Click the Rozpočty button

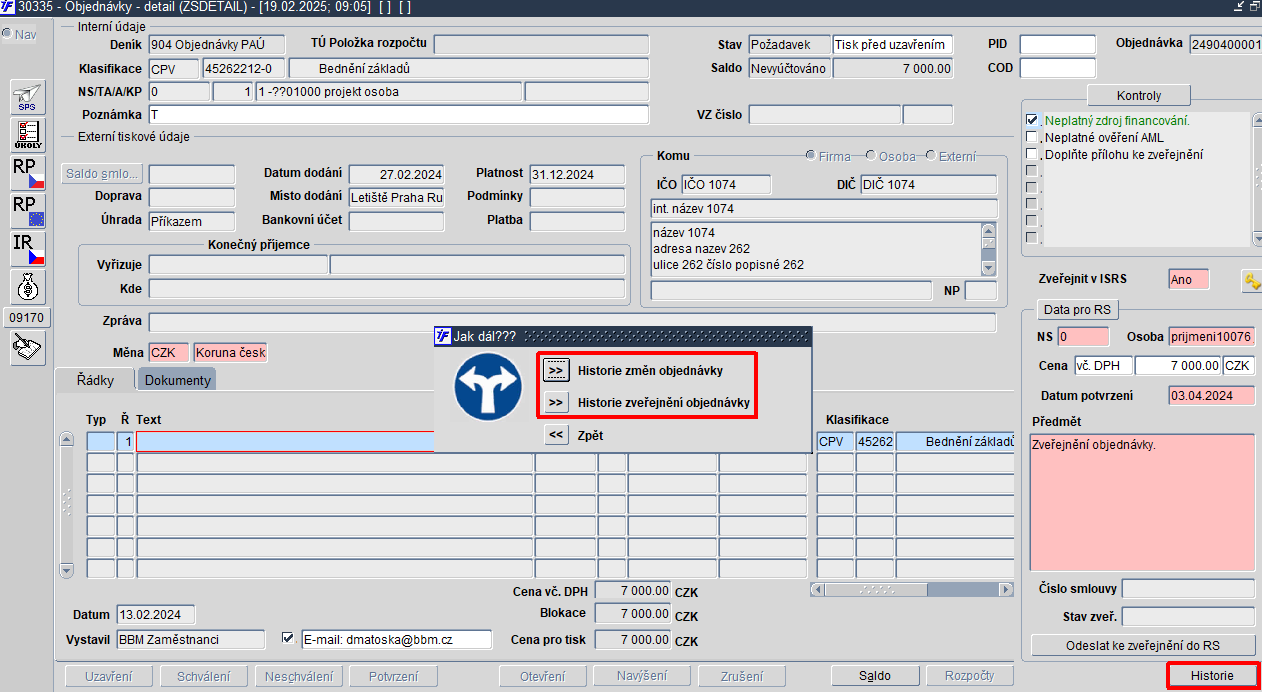(x=970, y=676)
